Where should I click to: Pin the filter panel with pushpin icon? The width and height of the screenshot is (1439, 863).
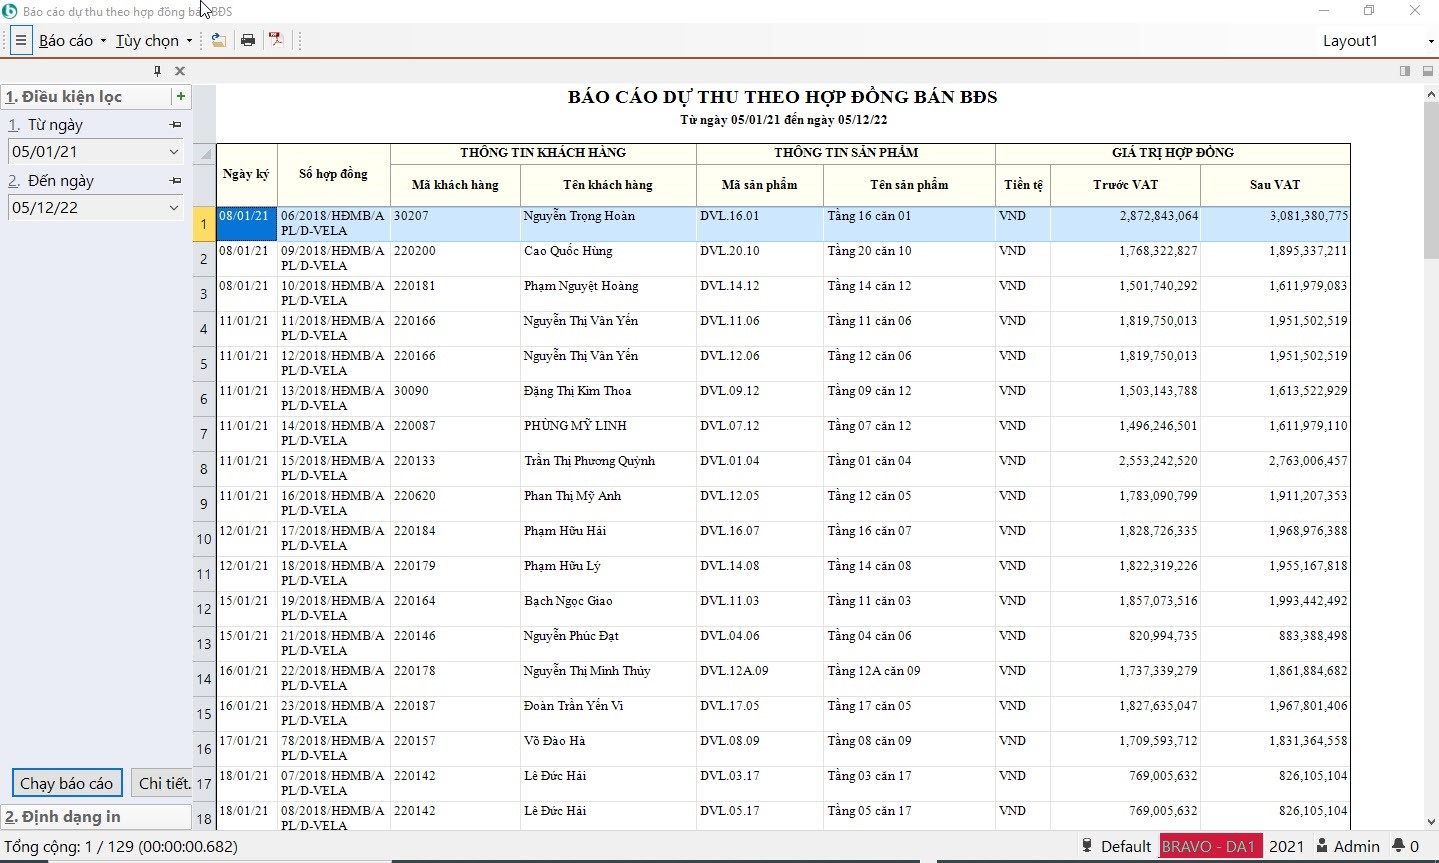[157, 71]
